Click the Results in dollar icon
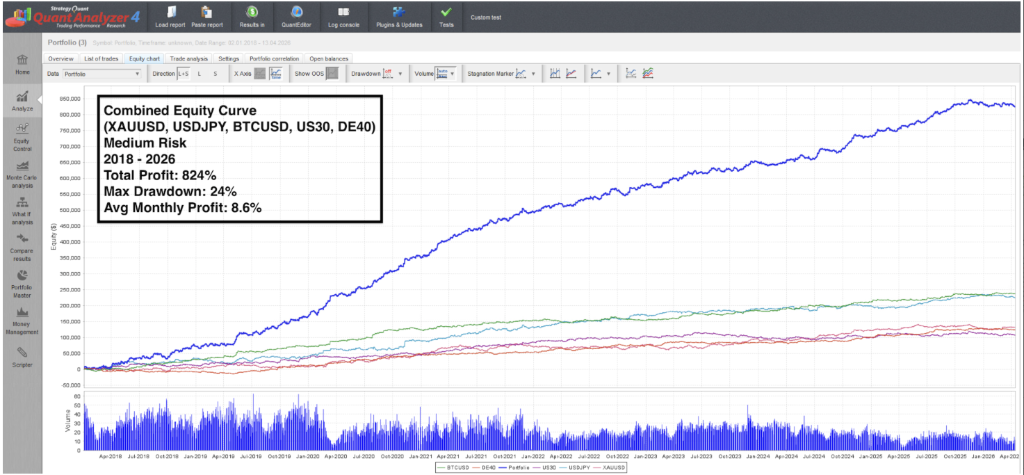 (252, 12)
